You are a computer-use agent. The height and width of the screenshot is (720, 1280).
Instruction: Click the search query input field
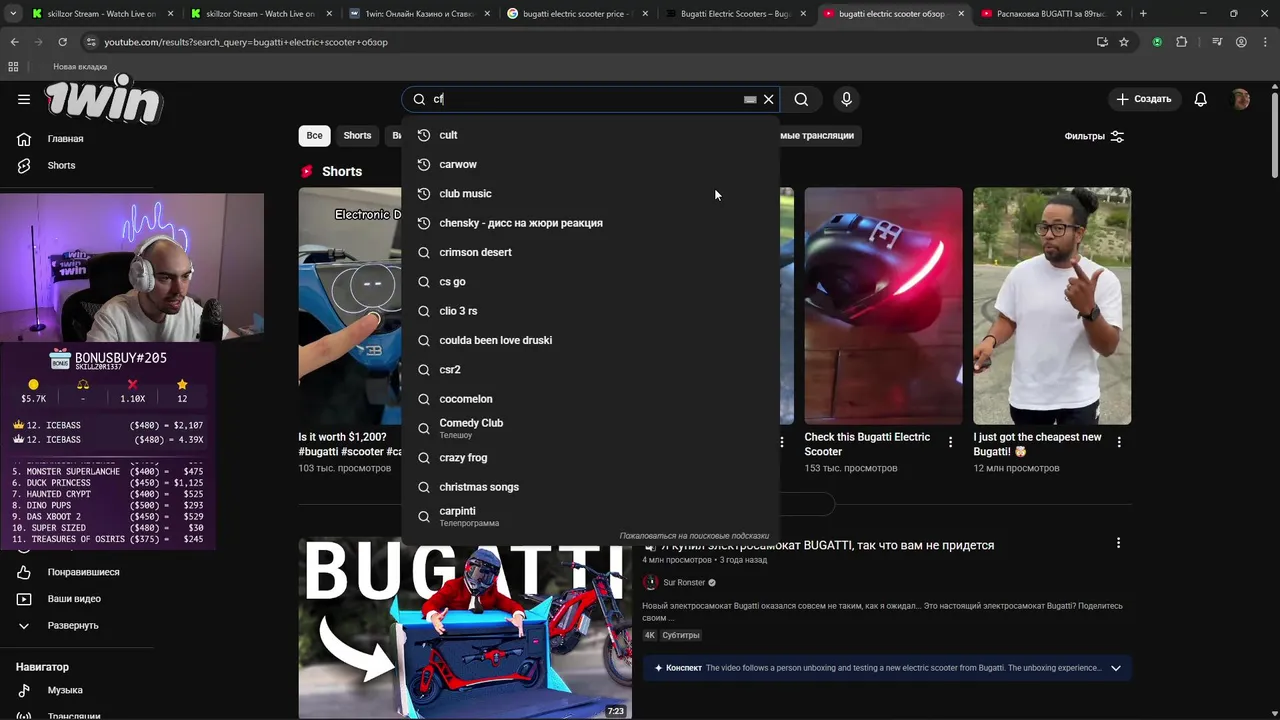(x=585, y=99)
